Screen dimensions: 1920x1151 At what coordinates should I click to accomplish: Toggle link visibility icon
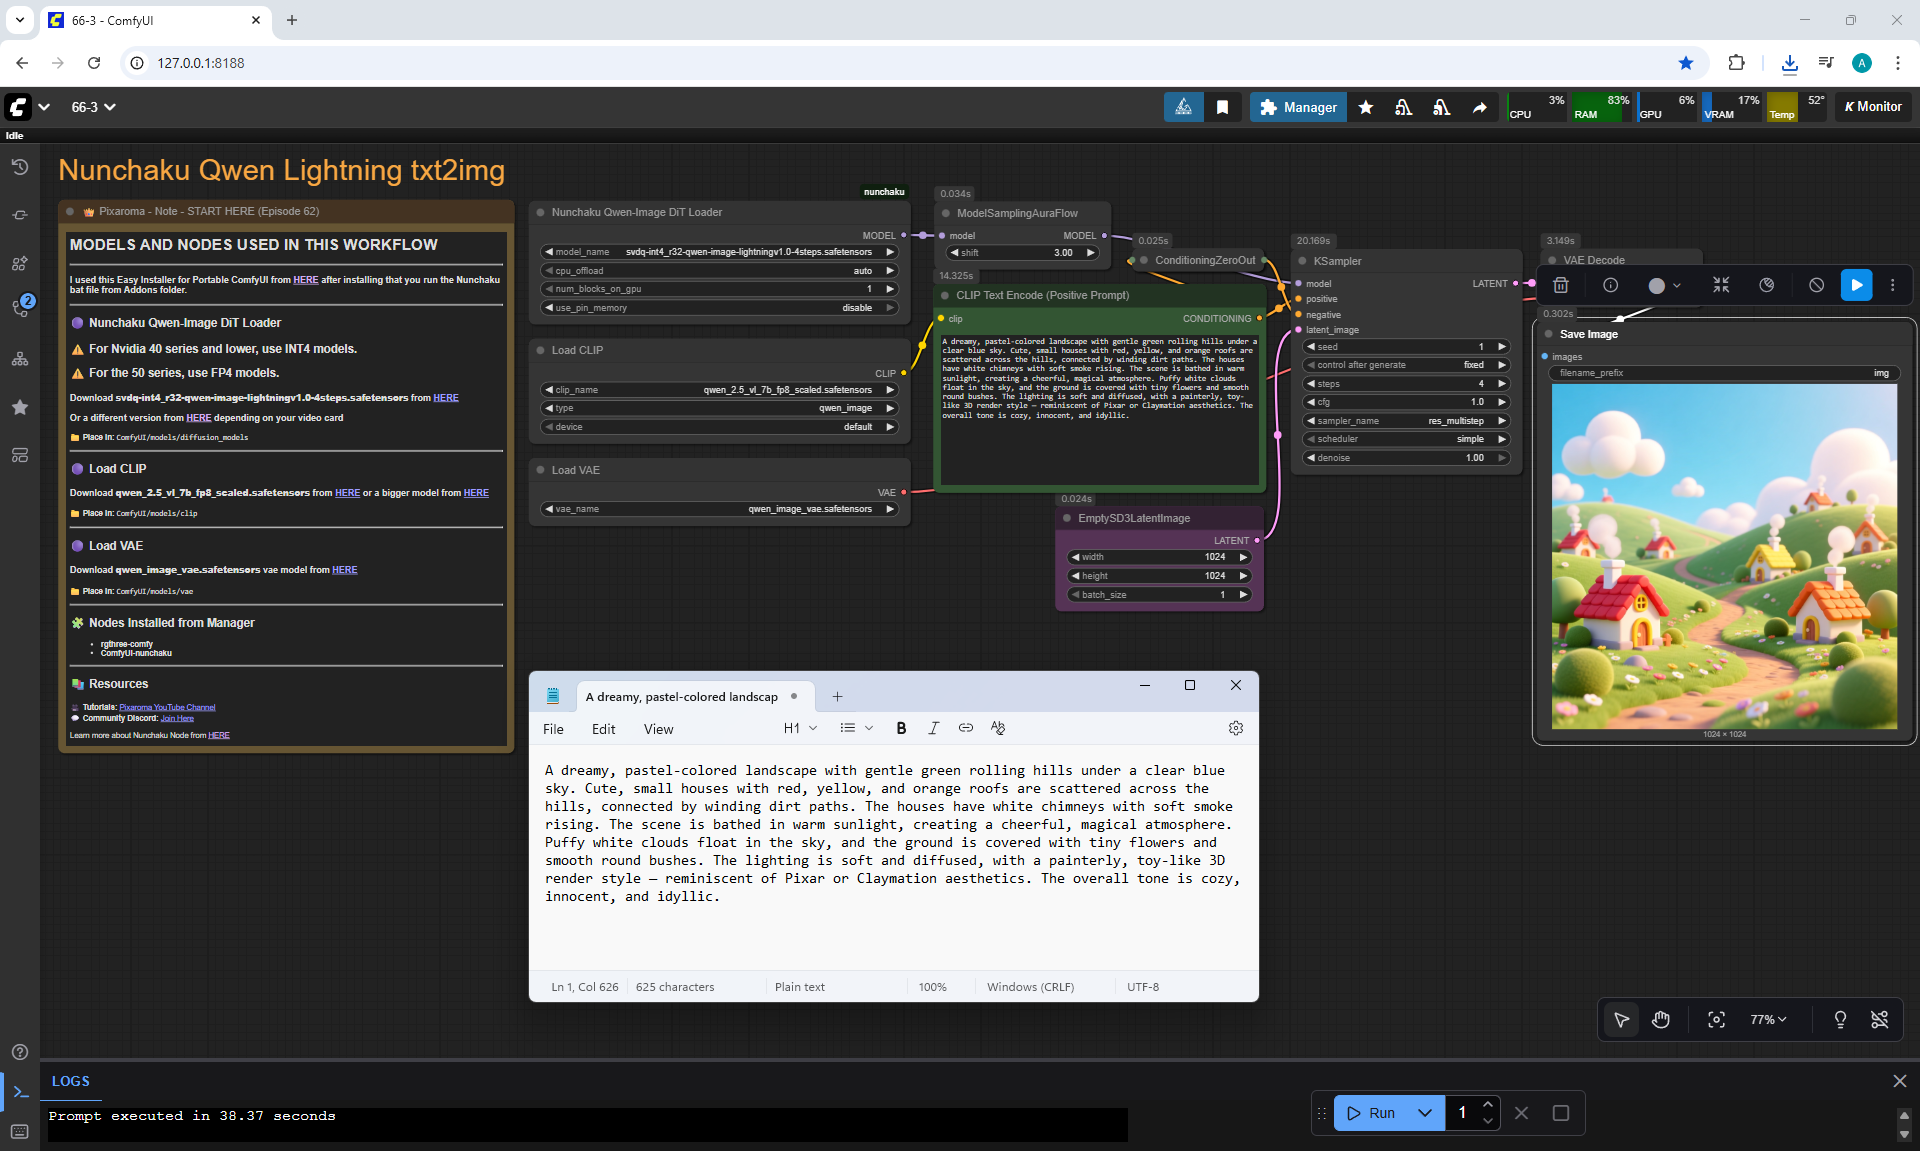coord(1880,1019)
